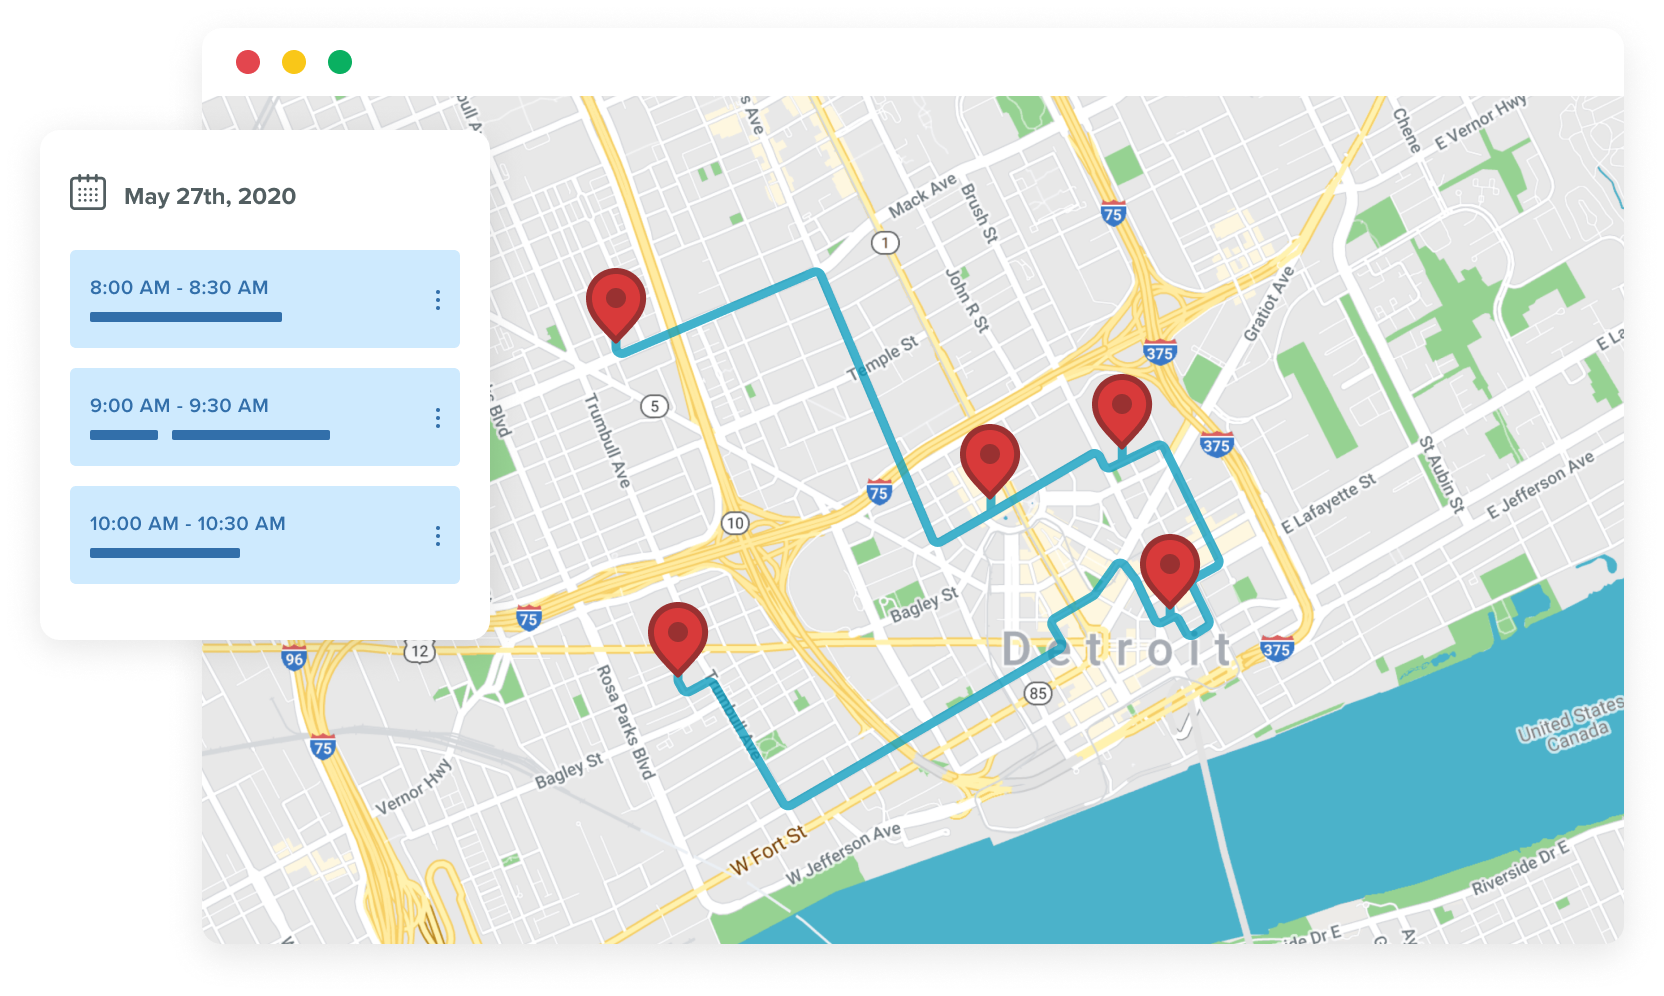Select the 8:00 AM - 8:30 AM appointment card

coord(265,299)
